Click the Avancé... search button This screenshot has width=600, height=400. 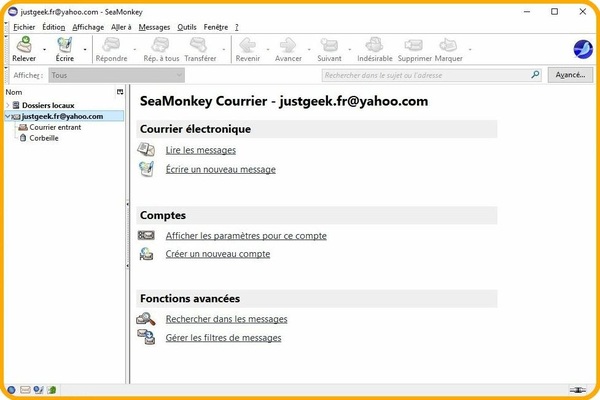pyautogui.click(x=570, y=75)
